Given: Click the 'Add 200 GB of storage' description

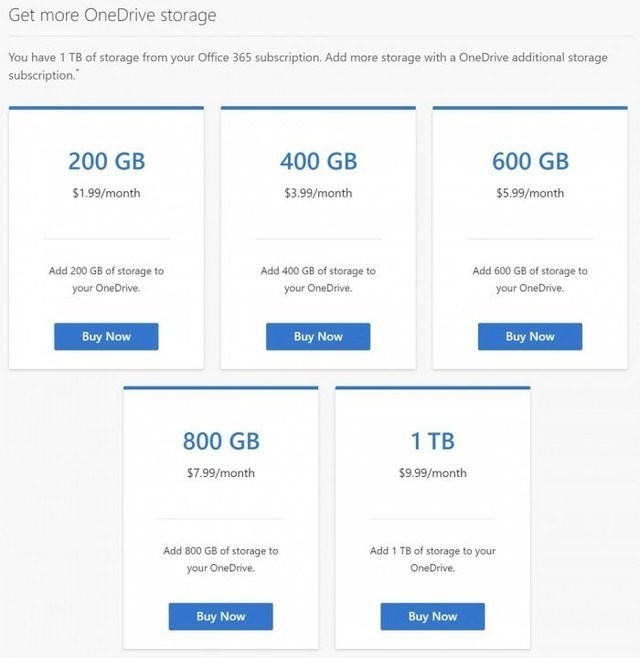Looking at the screenshot, I should [x=106, y=279].
